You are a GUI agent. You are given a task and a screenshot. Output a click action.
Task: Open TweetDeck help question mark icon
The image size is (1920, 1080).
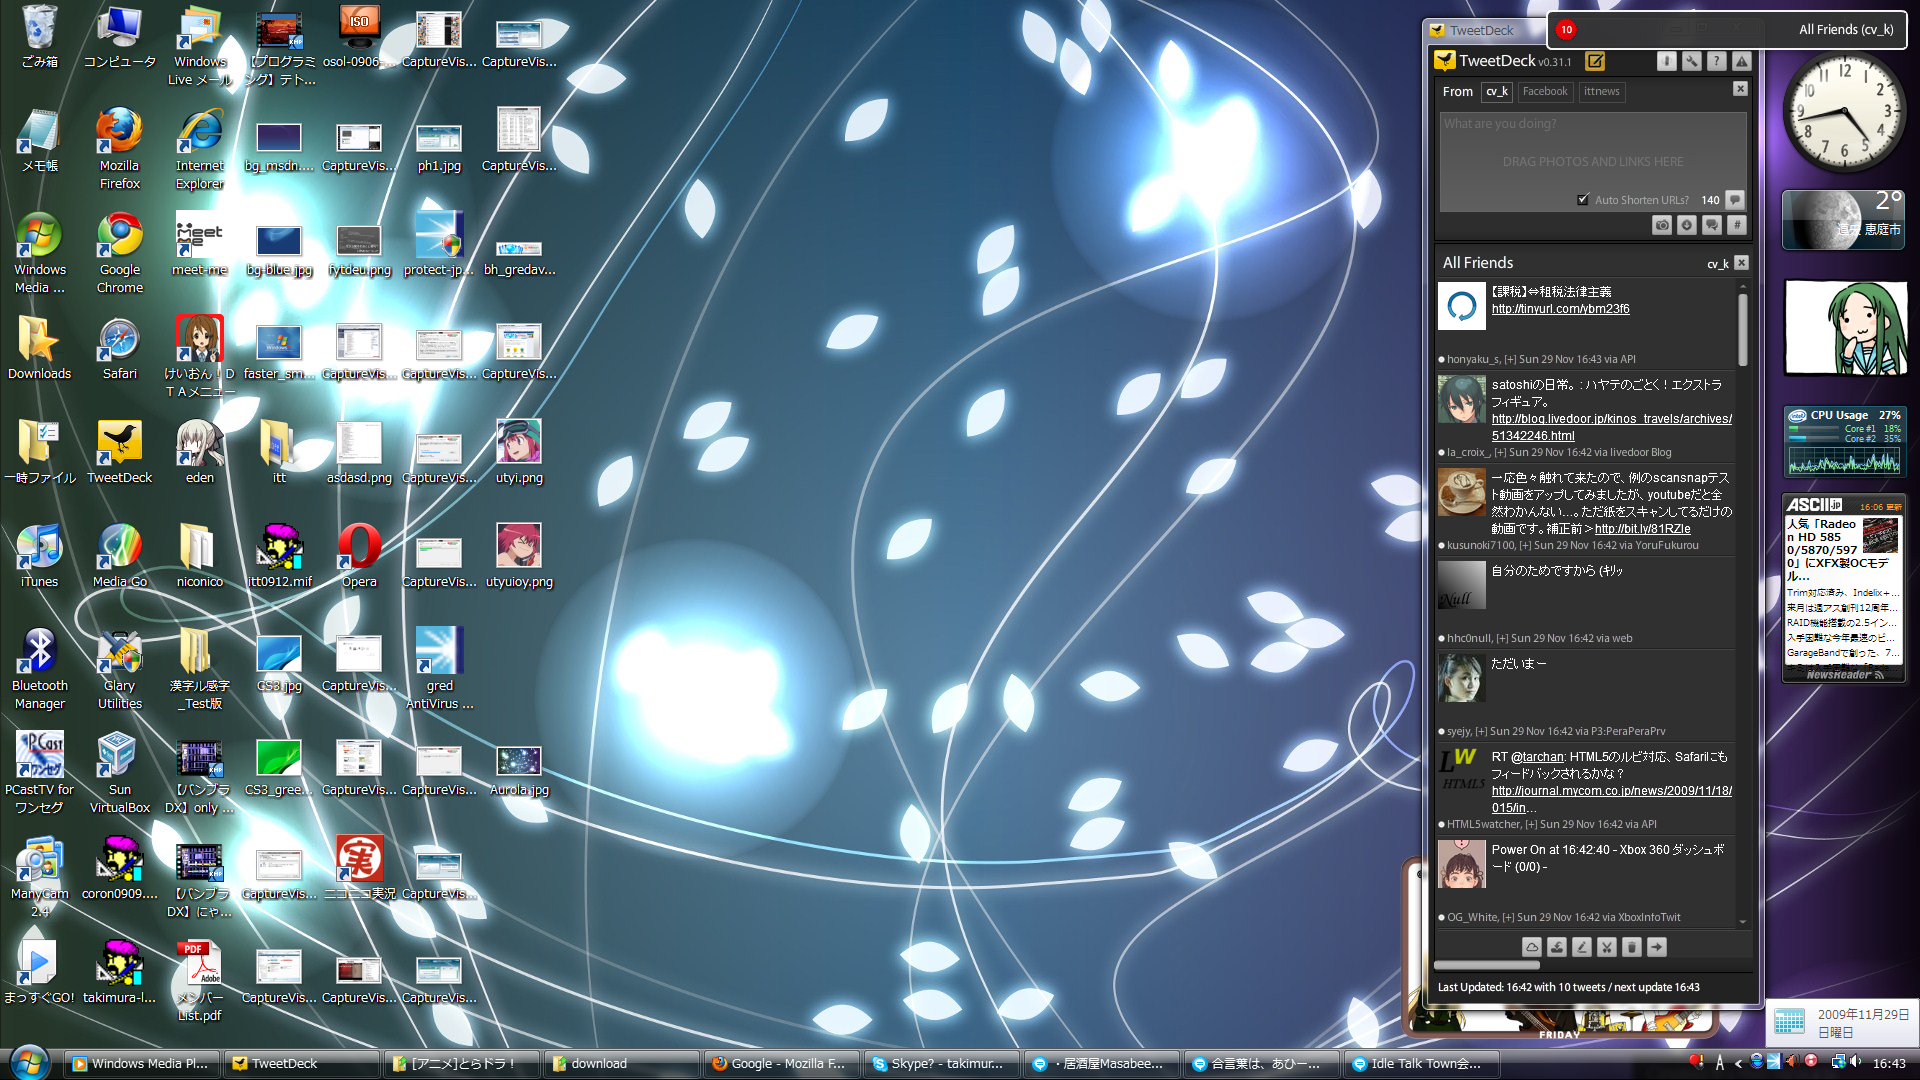tap(1716, 61)
